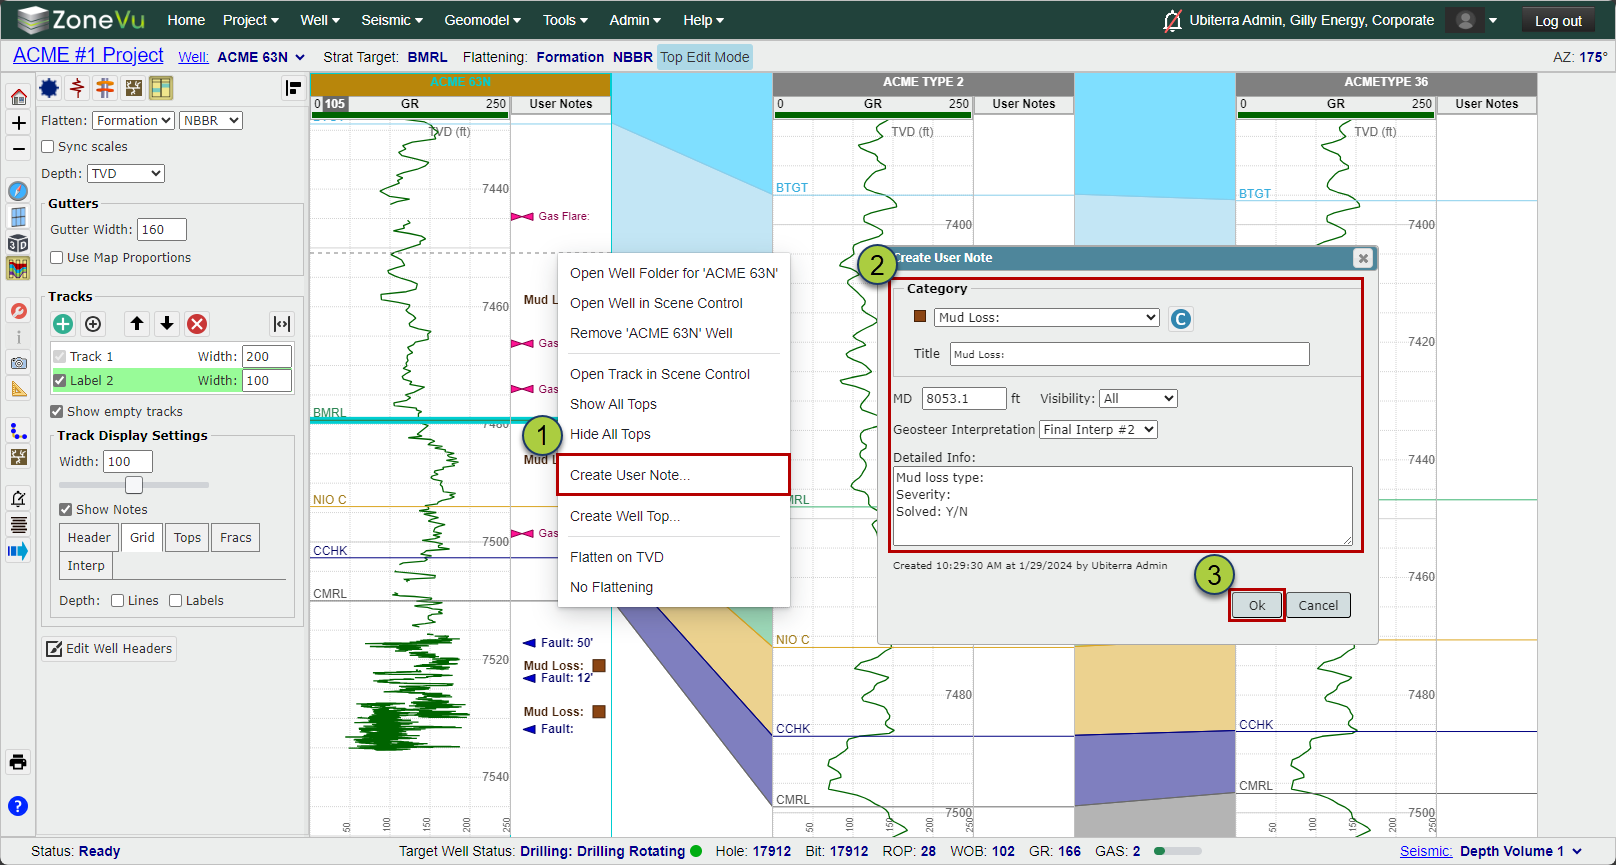Cancel the Create User Note dialog
The image size is (1616, 865).
[1318, 605]
